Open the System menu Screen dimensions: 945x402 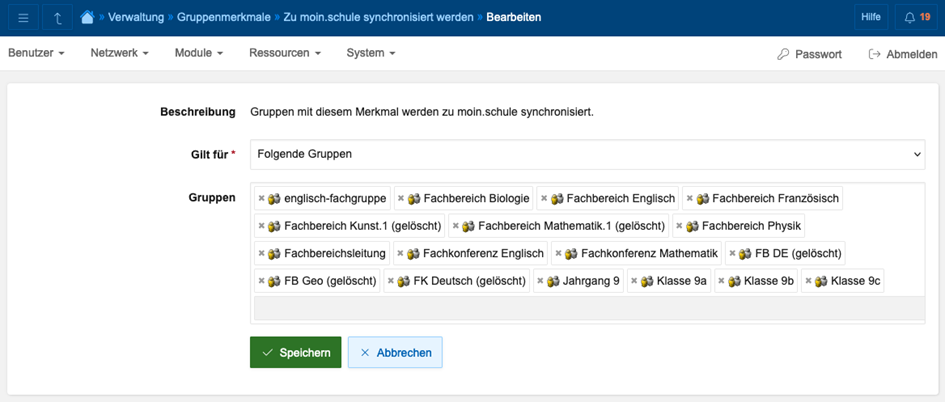tap(371, 53)
